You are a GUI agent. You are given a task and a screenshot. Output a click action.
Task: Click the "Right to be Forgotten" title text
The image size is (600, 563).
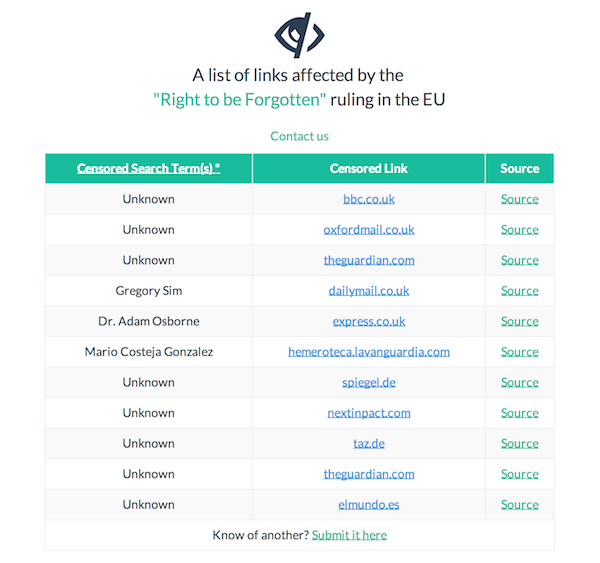click(240, 100)
